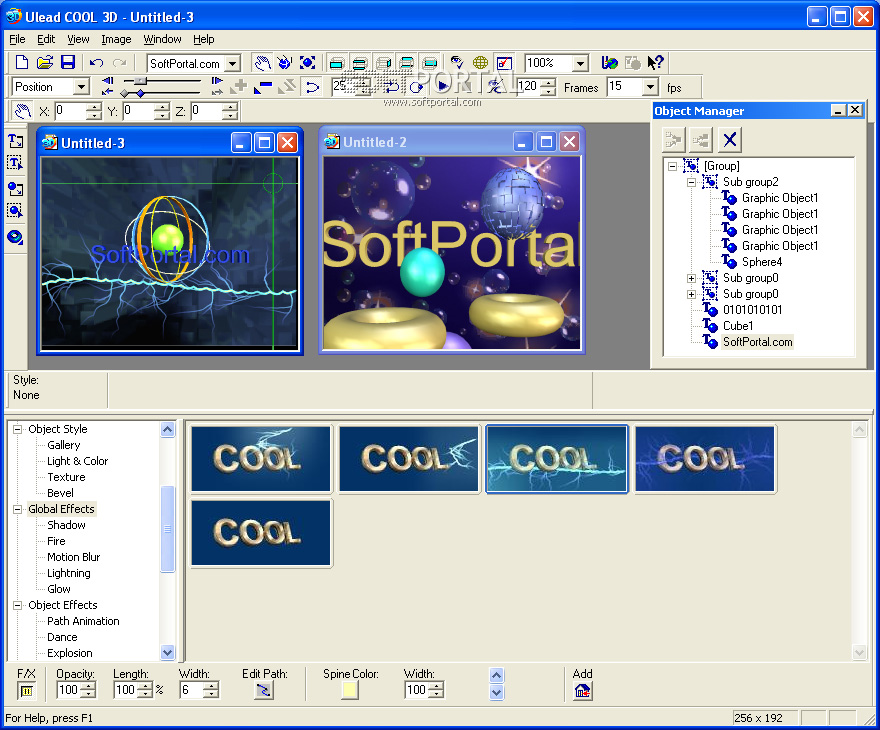The image size is (880, 730).
Task: Select the Rotate Object tool
Action: tap(285, 62)
